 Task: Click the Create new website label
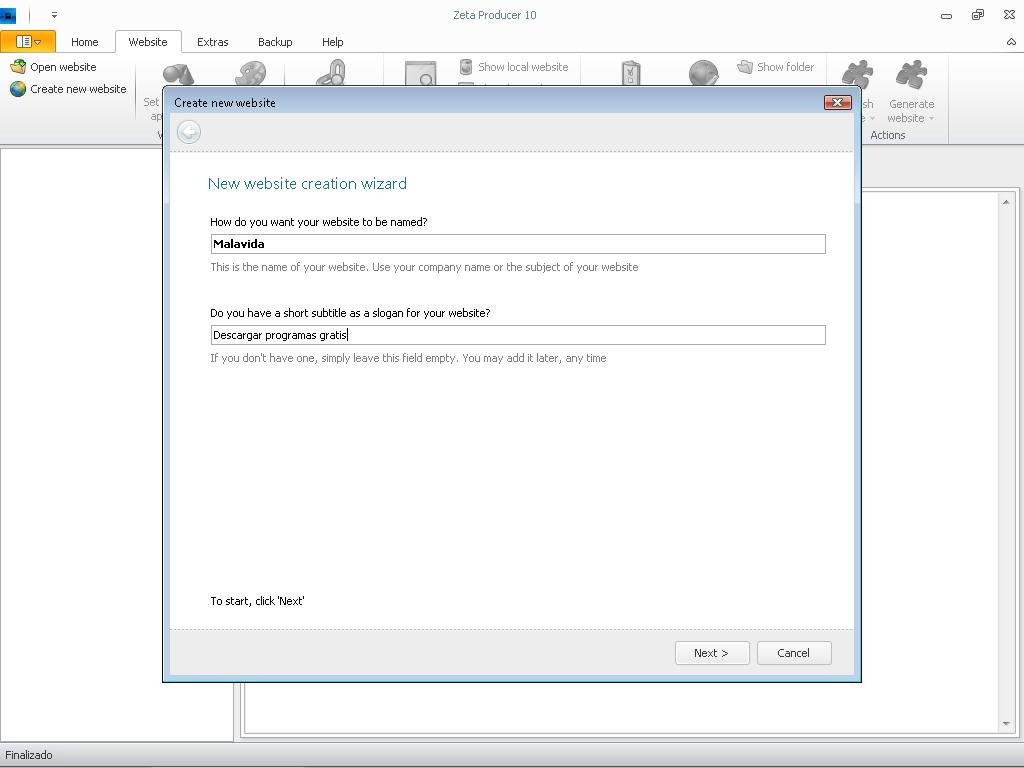click(78, 89)
